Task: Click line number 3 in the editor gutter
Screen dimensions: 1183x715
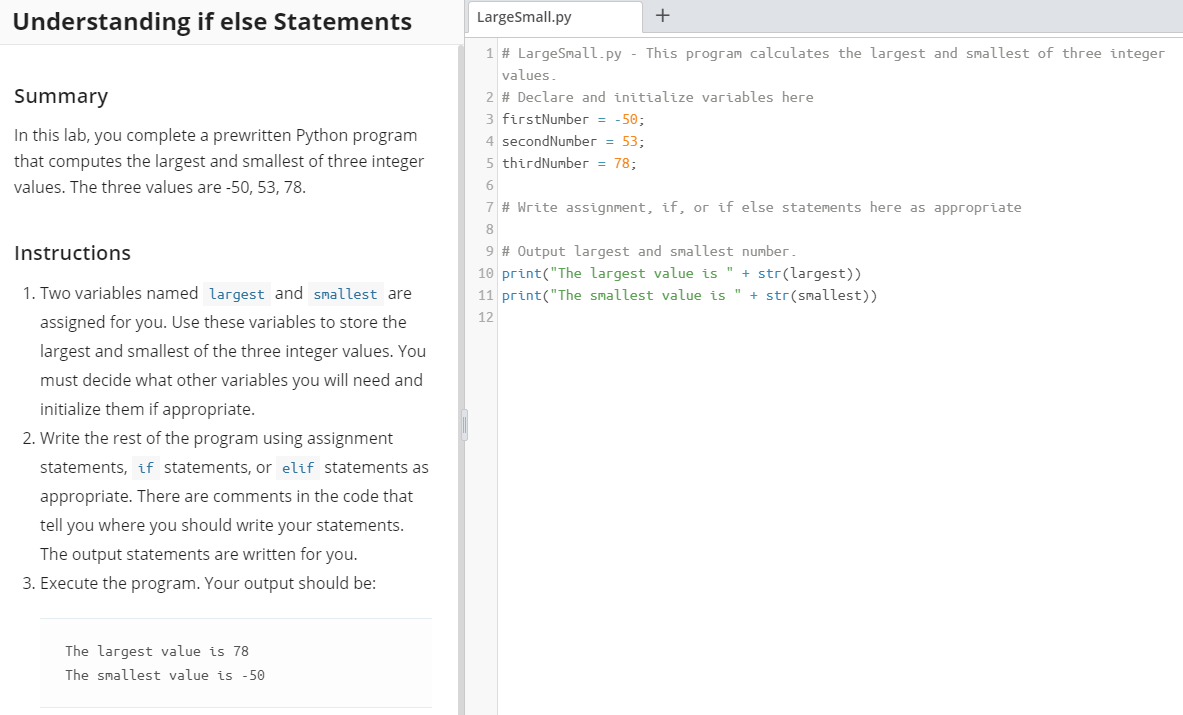Action: (488, 118)
